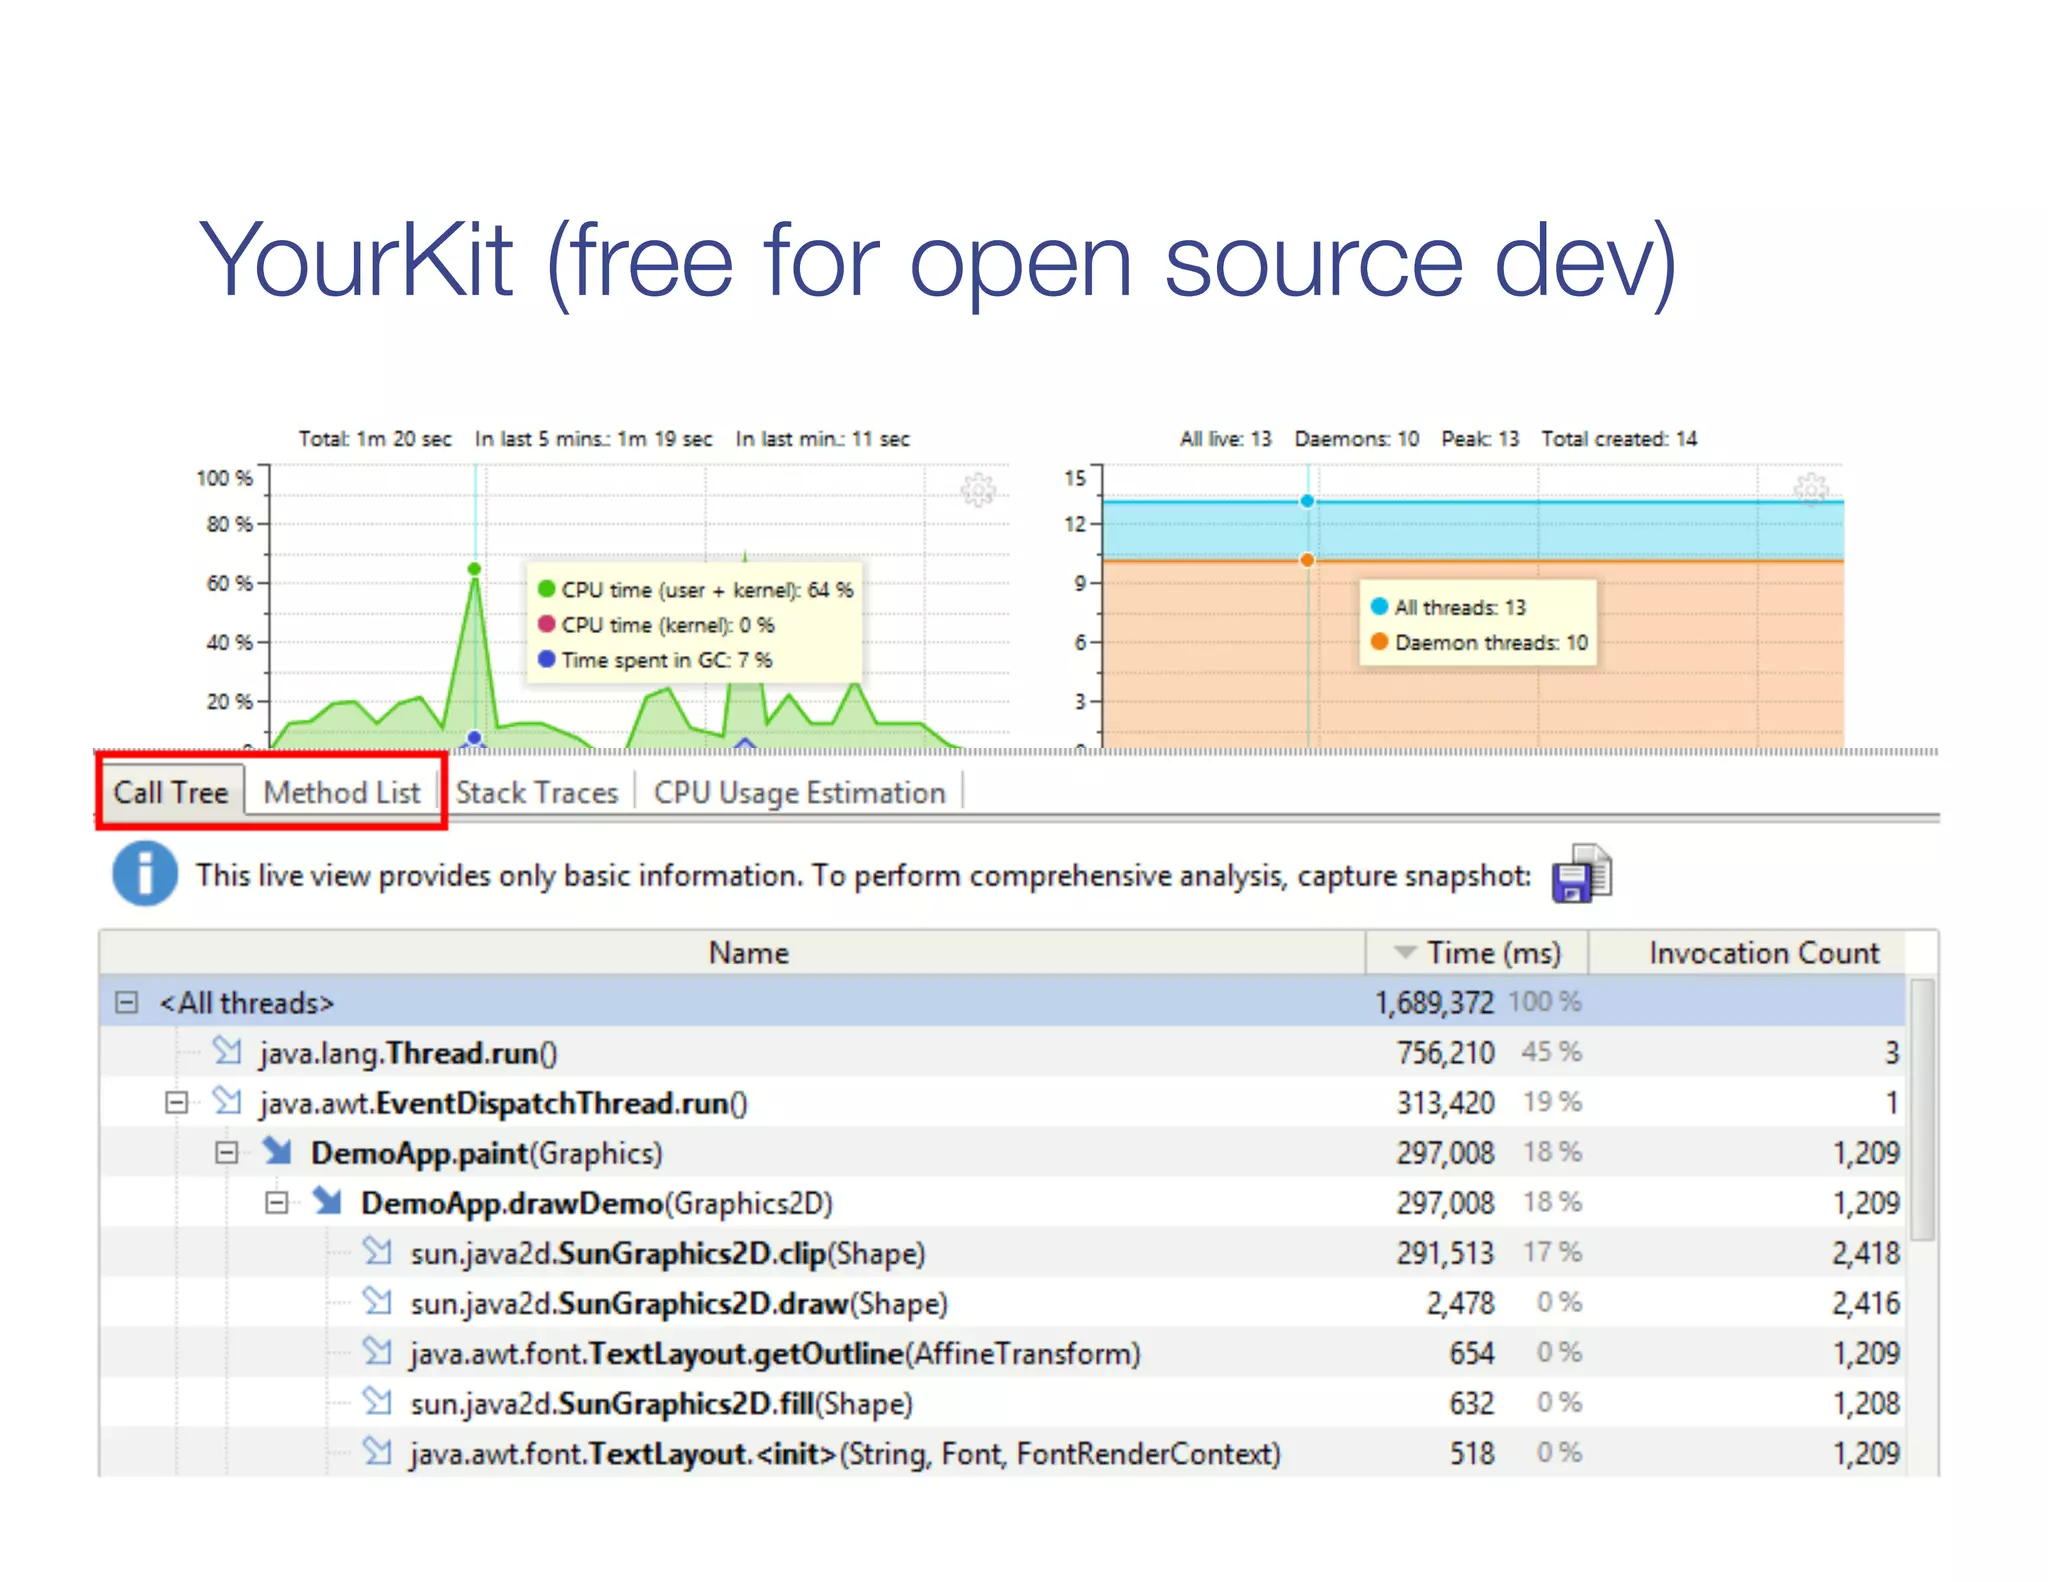The width and height of the screenshot is (2048, 1582).
Task: Sort by the Time (ms) column header
Action: tap(1477, 953)
